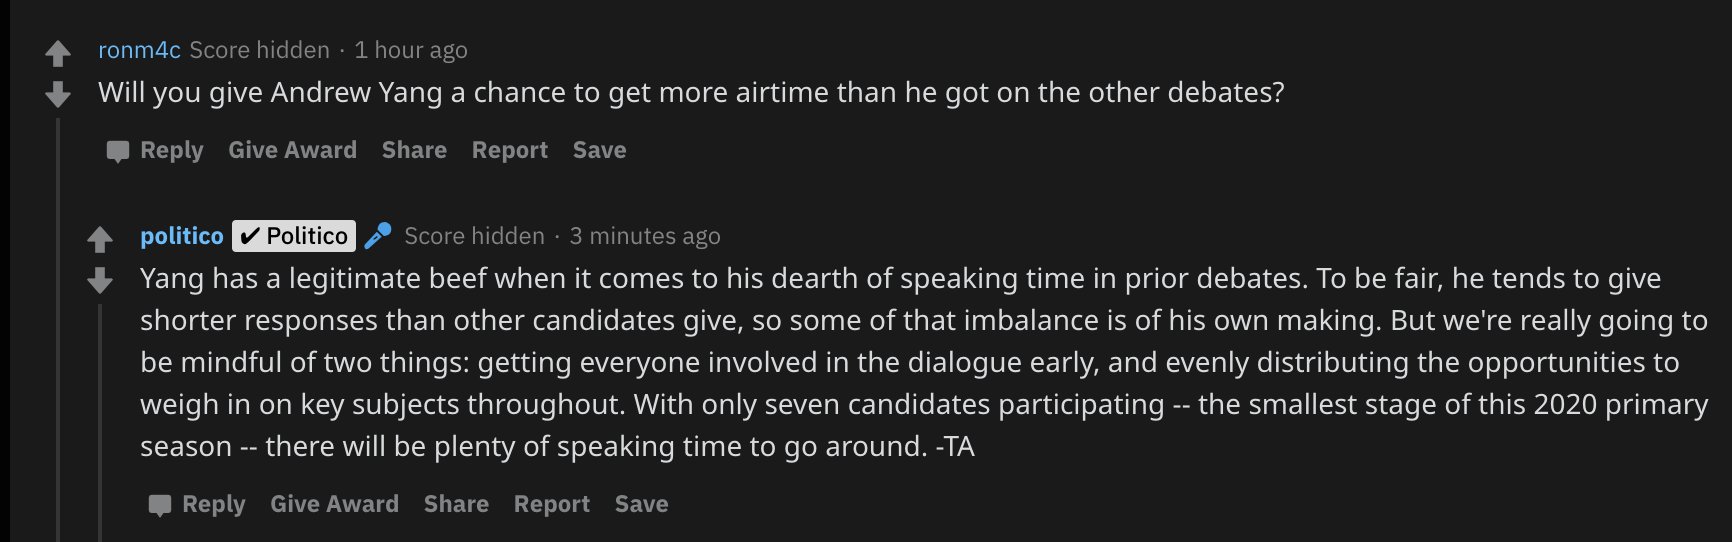The width and height of the screenshot is (1732, 542).
Task: Downvote ronm4c's comment
Action: coord(58,95)
